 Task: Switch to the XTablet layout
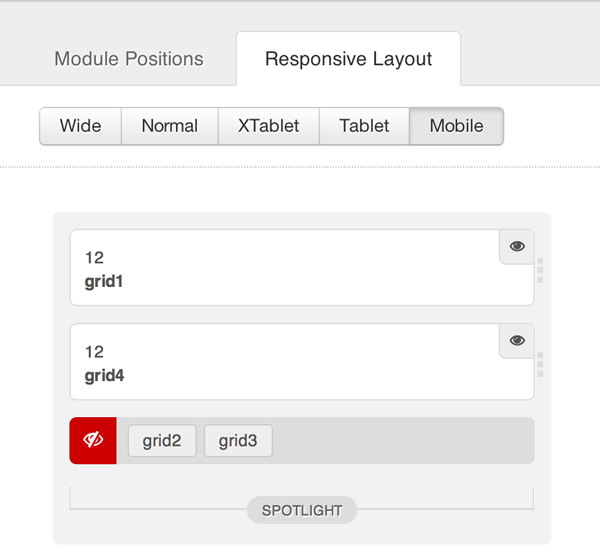click(x=268, y=126)
